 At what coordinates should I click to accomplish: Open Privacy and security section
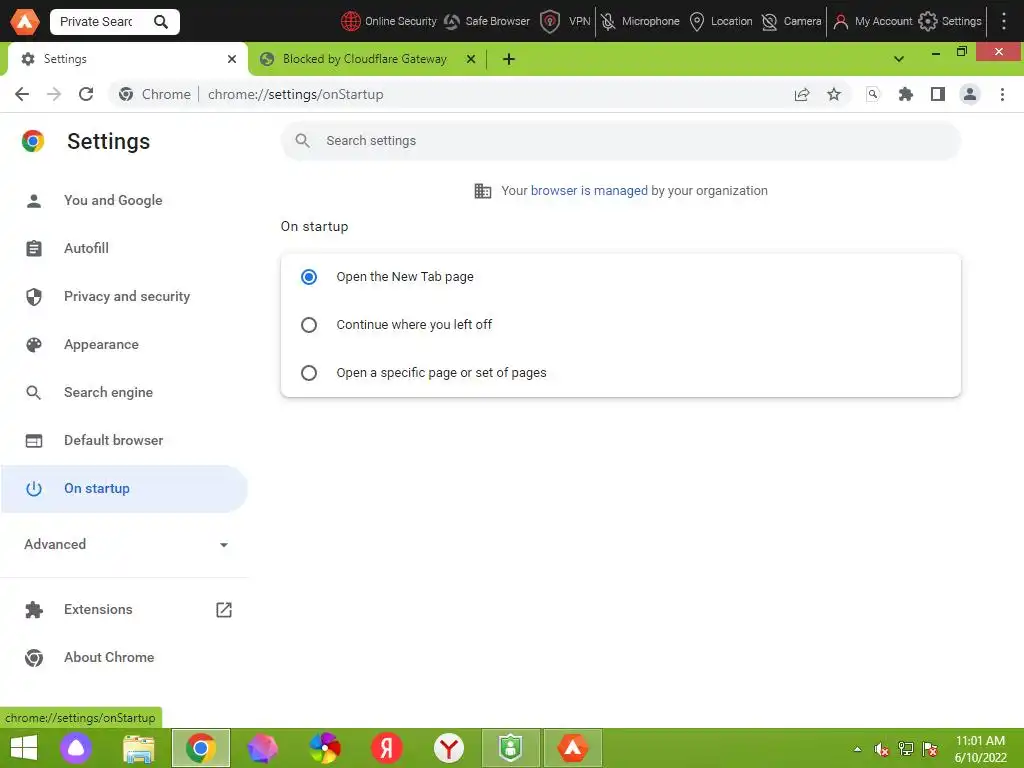(124, 296)
